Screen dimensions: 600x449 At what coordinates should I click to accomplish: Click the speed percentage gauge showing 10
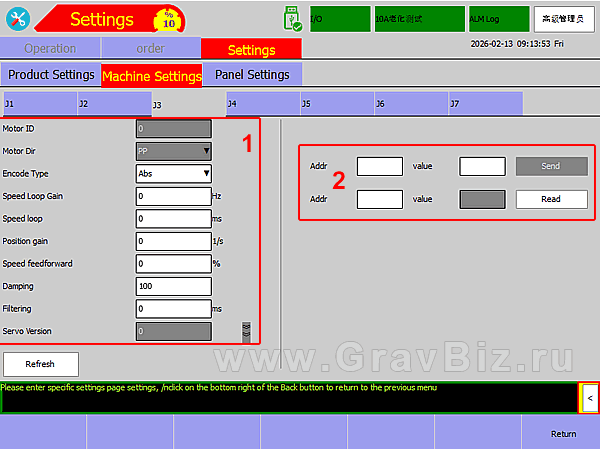[169, 20]
